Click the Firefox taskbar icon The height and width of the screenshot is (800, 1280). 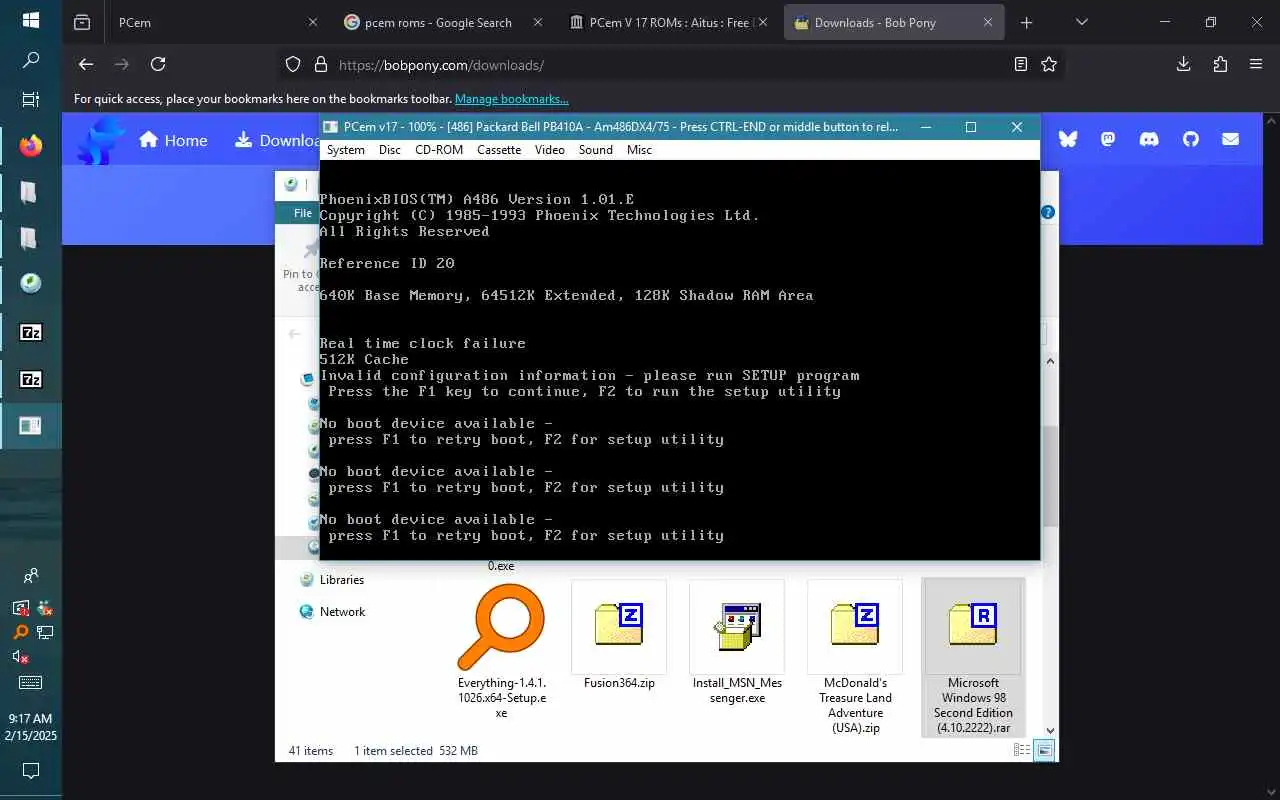pos(31,146)
